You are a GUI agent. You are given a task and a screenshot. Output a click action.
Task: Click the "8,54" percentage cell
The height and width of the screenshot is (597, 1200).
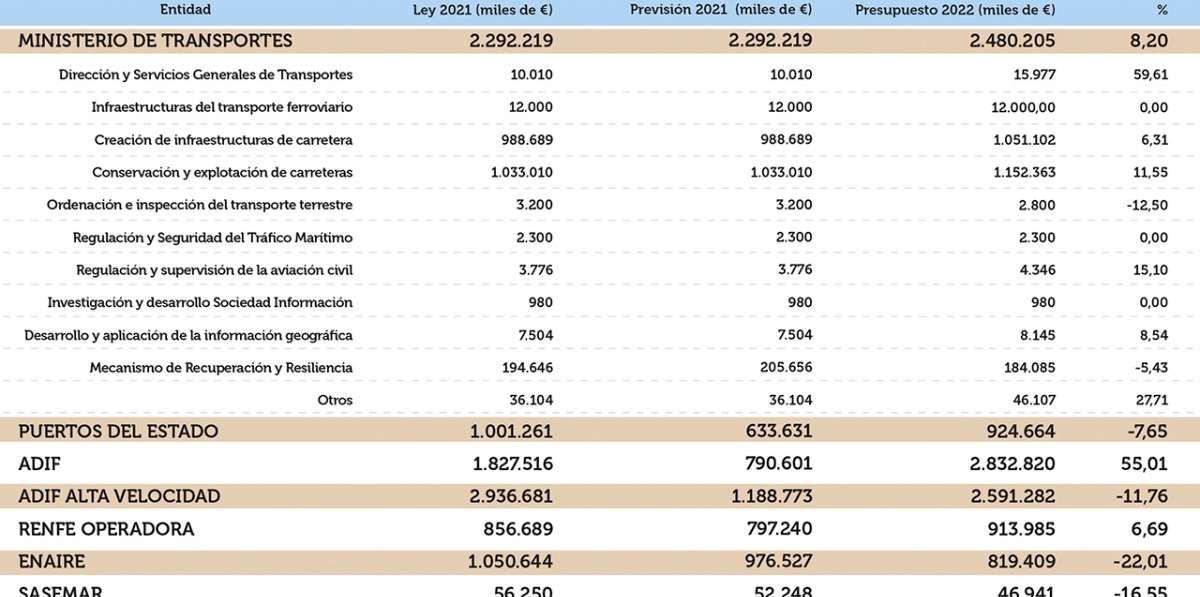pyautogui.click(x=1153, y=335)
